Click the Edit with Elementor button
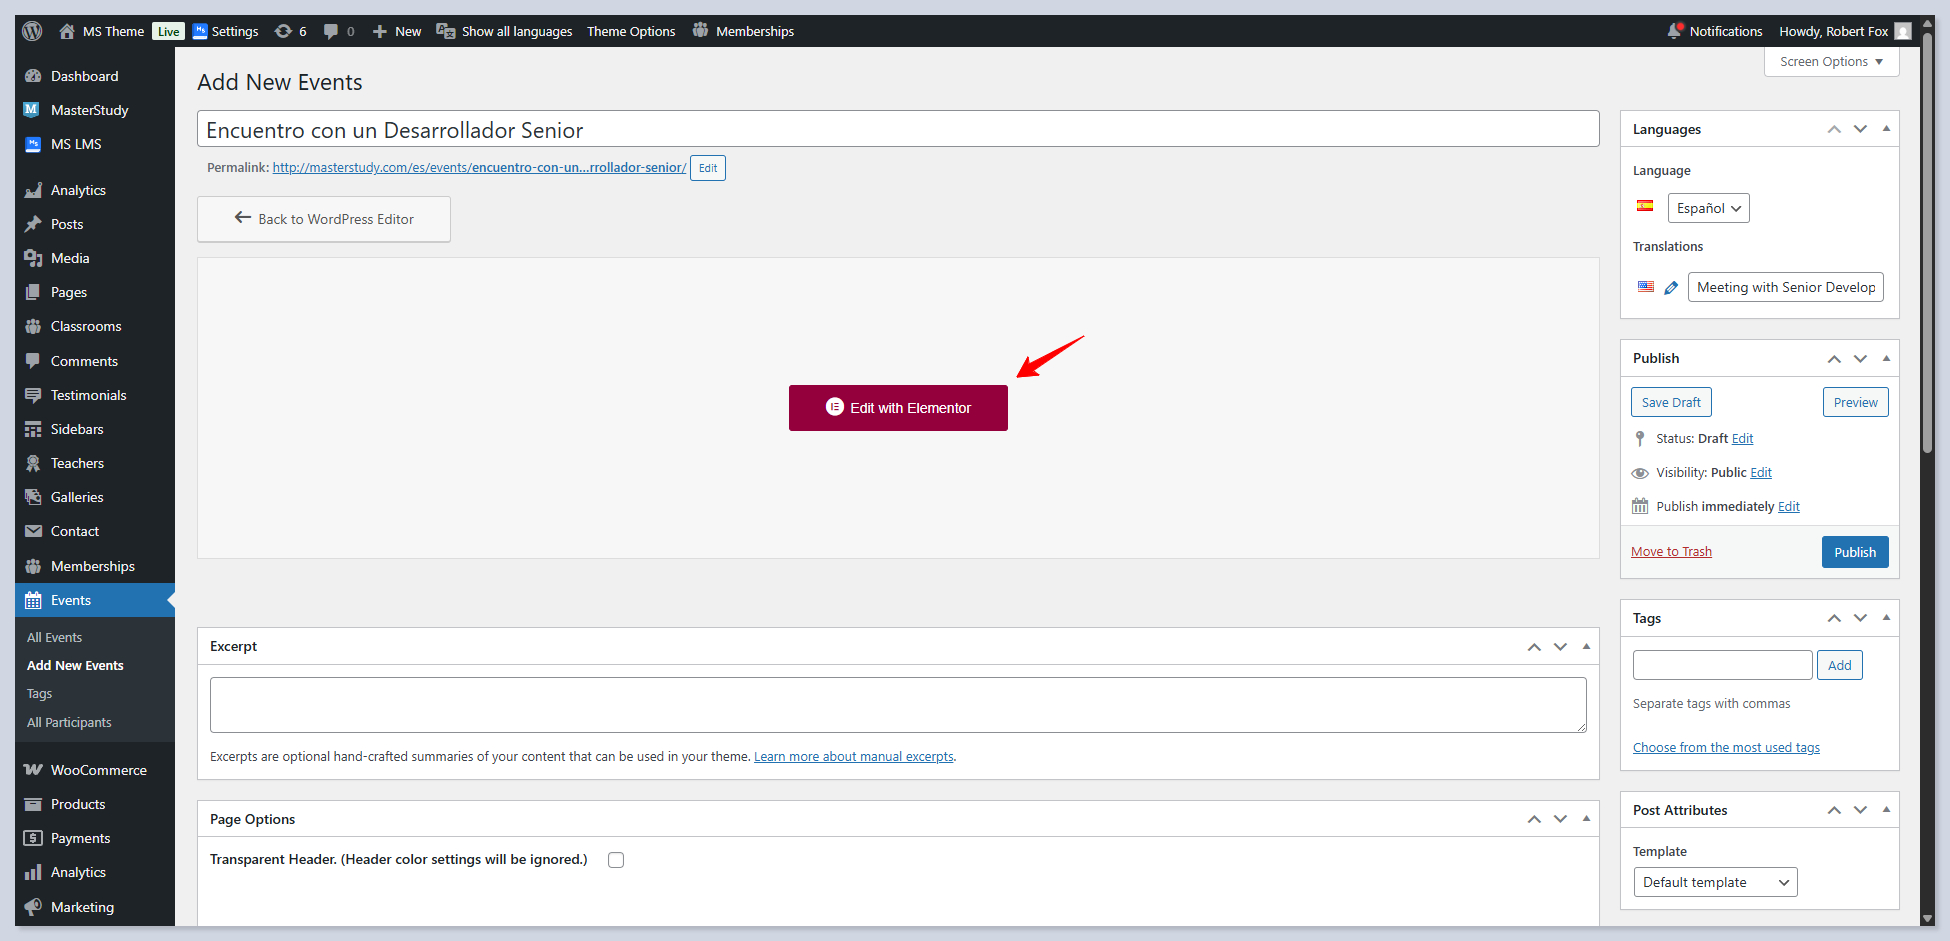Viewport: 1950px width, 941px height. 898,408
